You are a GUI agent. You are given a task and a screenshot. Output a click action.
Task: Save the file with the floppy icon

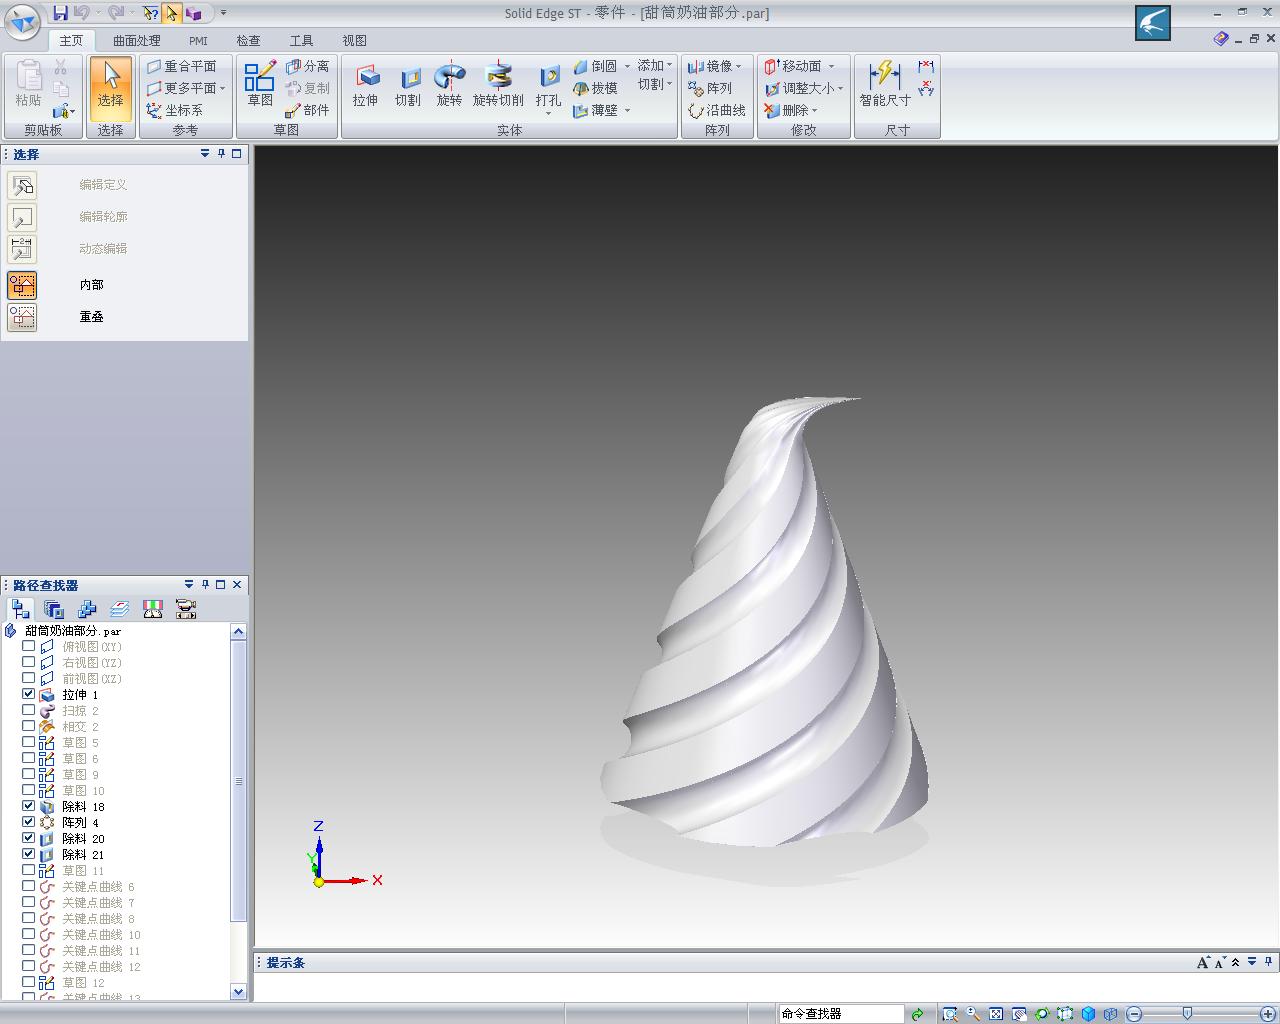[x=61, y=13]
